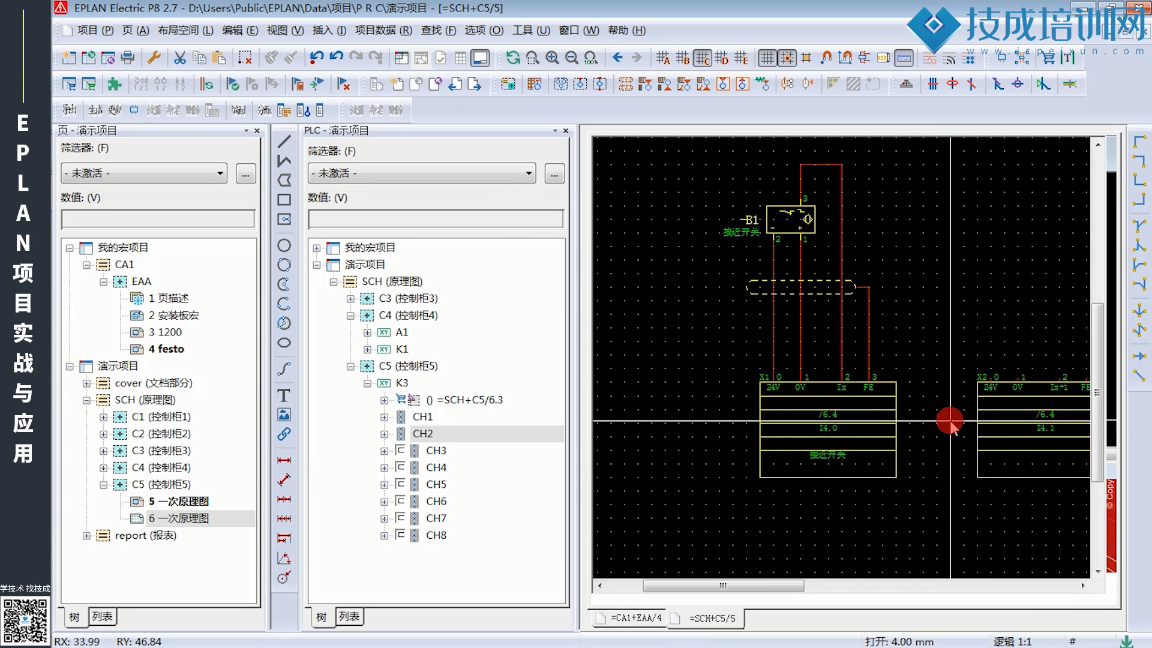
Task: Select the Insert Image tool
Action: 284,414
